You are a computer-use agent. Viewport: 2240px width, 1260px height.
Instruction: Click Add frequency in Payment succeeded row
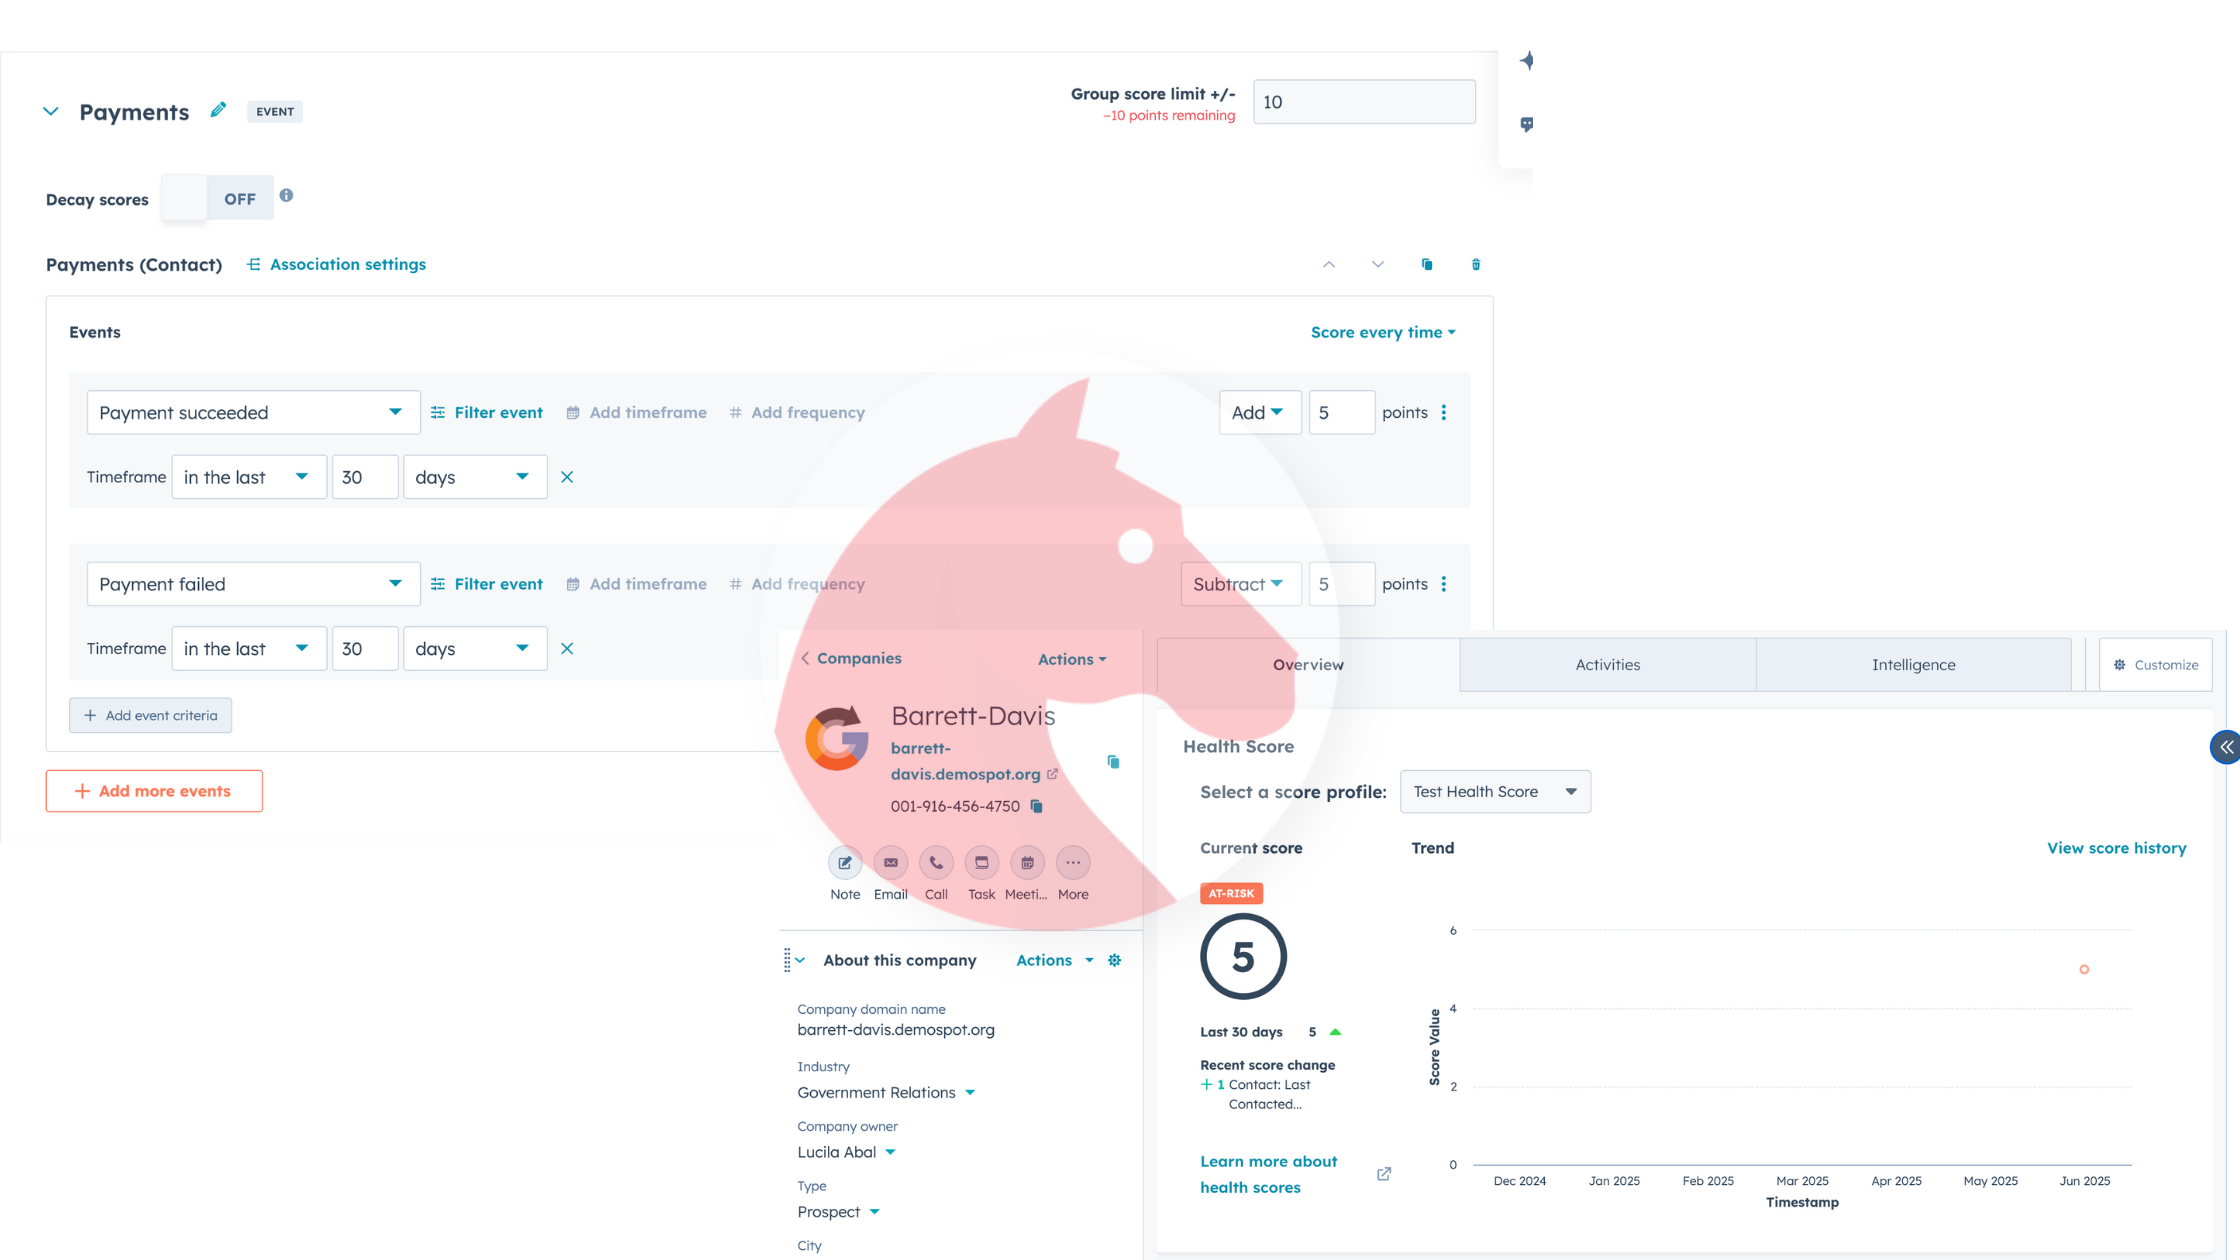click(x=797, y=412)
